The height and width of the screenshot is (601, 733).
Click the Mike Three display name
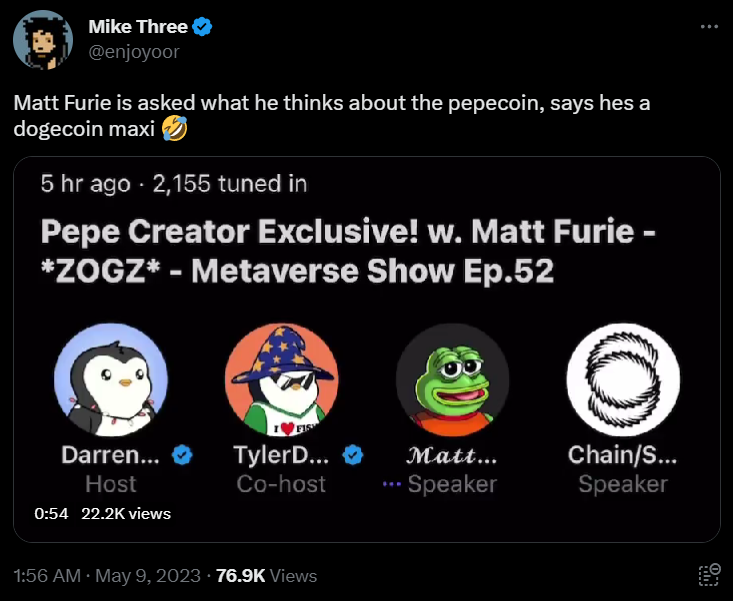[145, 28]
